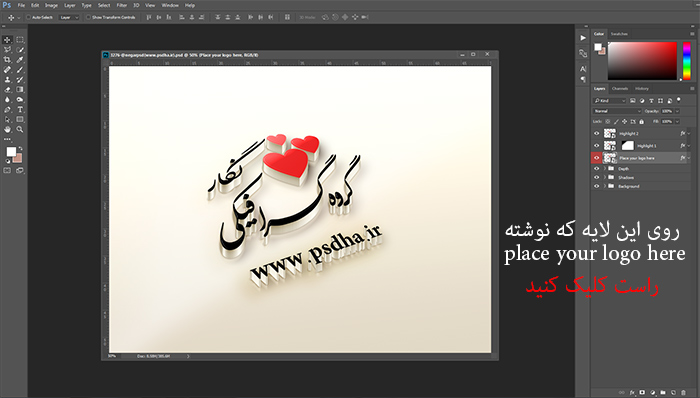Open the Auto-Select Layer dropdown
The height and width of the screenshot is (398, 700).
click(69, 17)
